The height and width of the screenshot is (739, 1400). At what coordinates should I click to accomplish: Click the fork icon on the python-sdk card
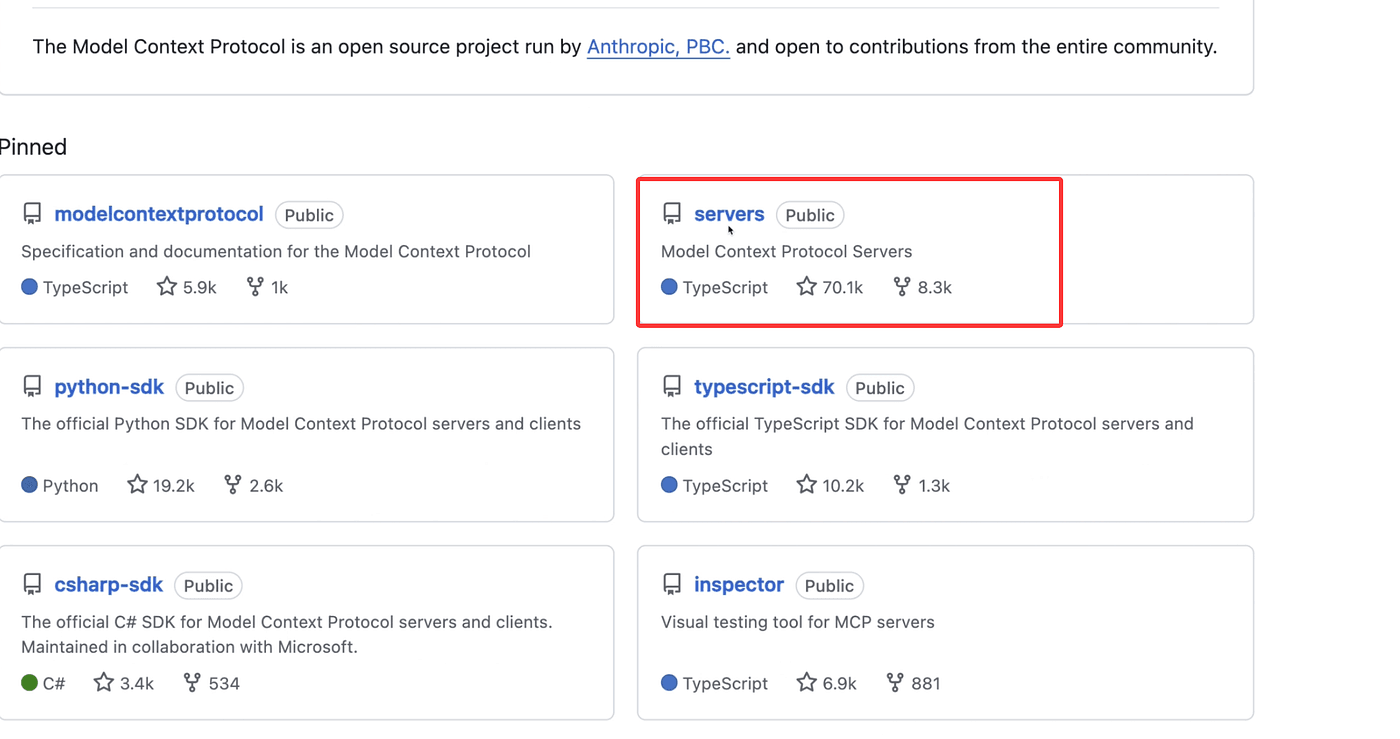pyautogui.click(x=233, y=485)
